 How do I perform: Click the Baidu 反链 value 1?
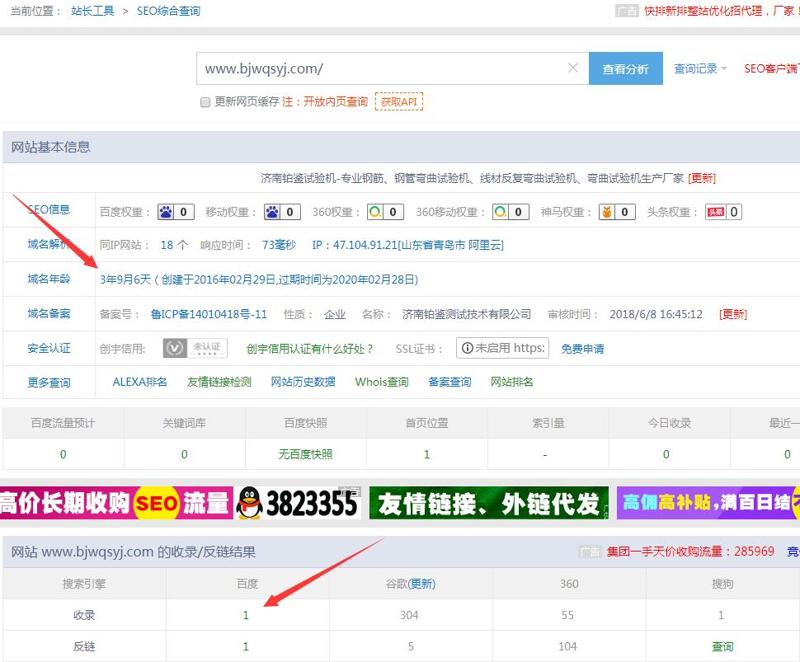(246, 647)
